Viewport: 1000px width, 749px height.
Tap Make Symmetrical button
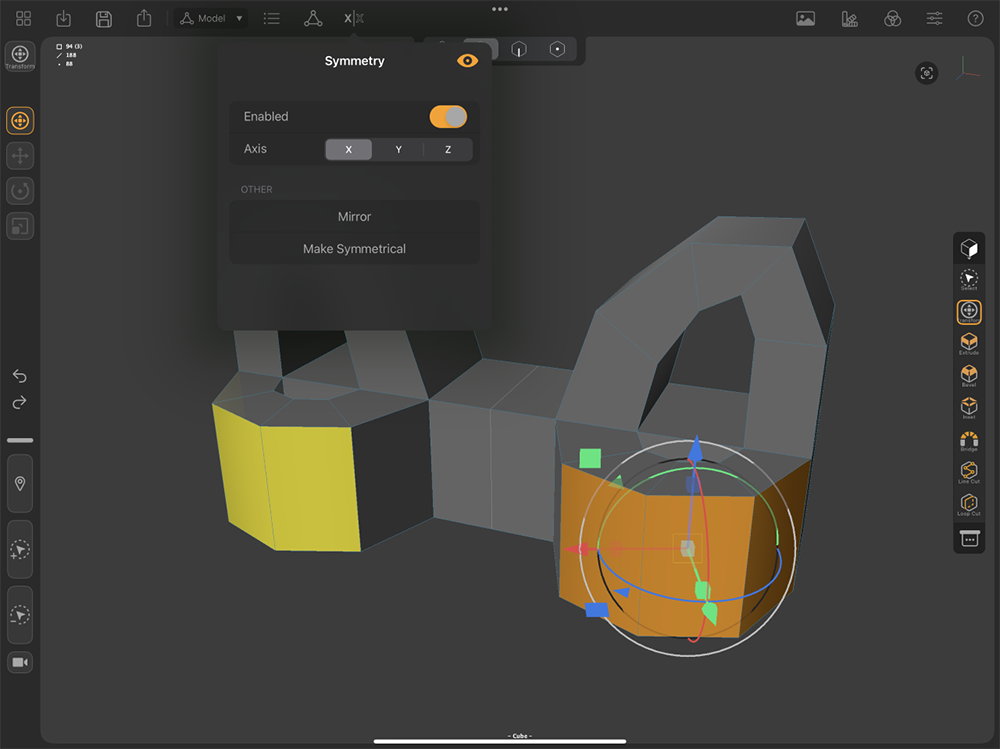355,249
